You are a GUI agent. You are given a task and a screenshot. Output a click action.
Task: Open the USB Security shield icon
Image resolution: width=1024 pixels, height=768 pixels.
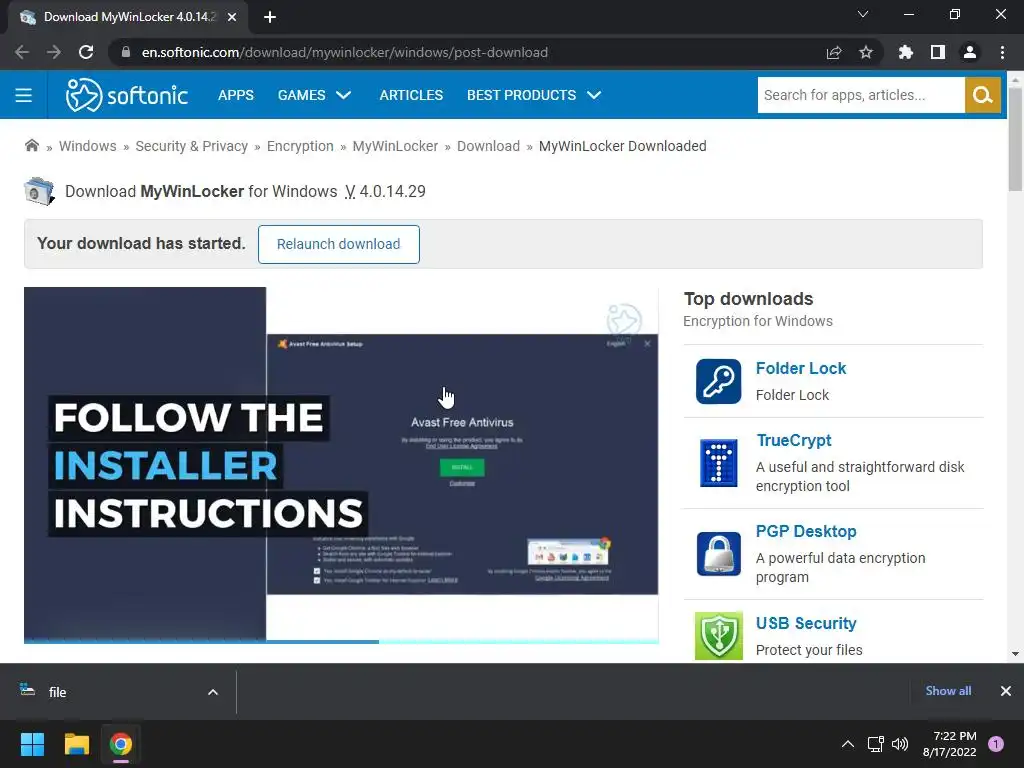pyautogui.click(x=718, y=636)
